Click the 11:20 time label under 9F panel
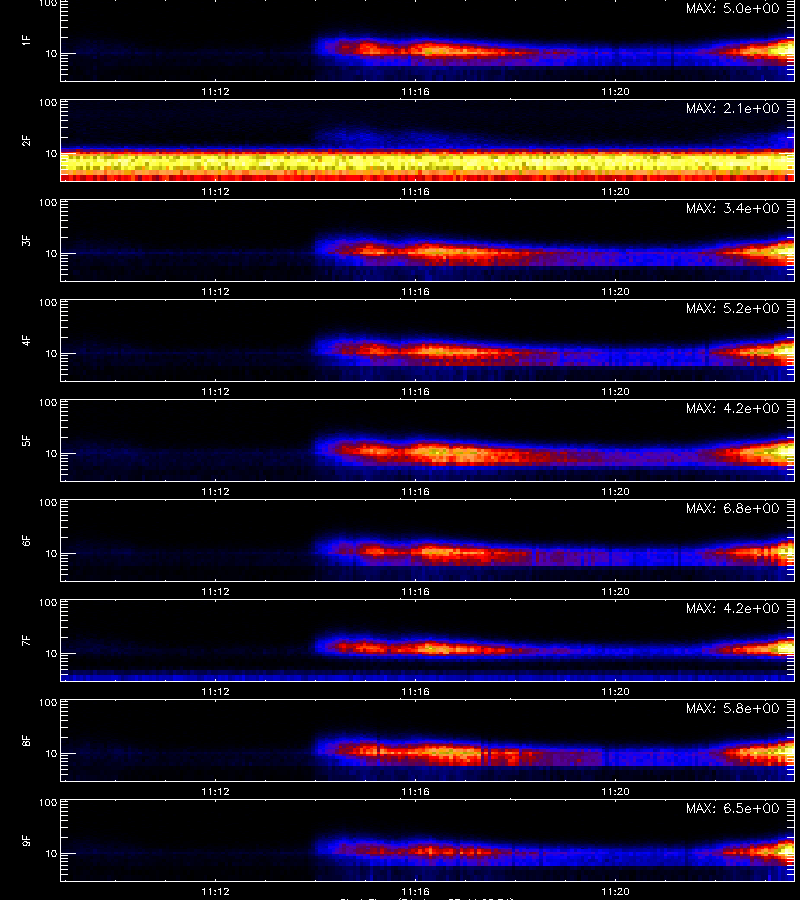Image resolution: width=800 pixels, height=900 pixels. (615, 891)
